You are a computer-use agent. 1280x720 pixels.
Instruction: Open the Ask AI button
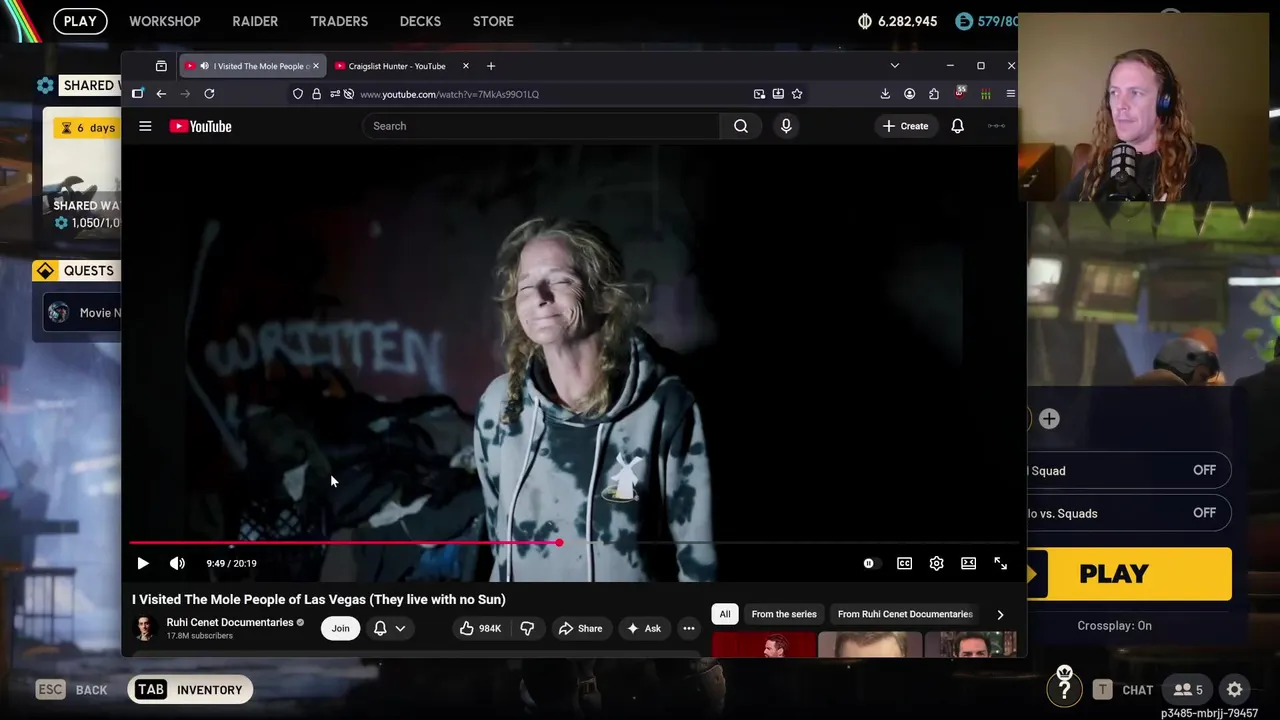pos(643,628)
